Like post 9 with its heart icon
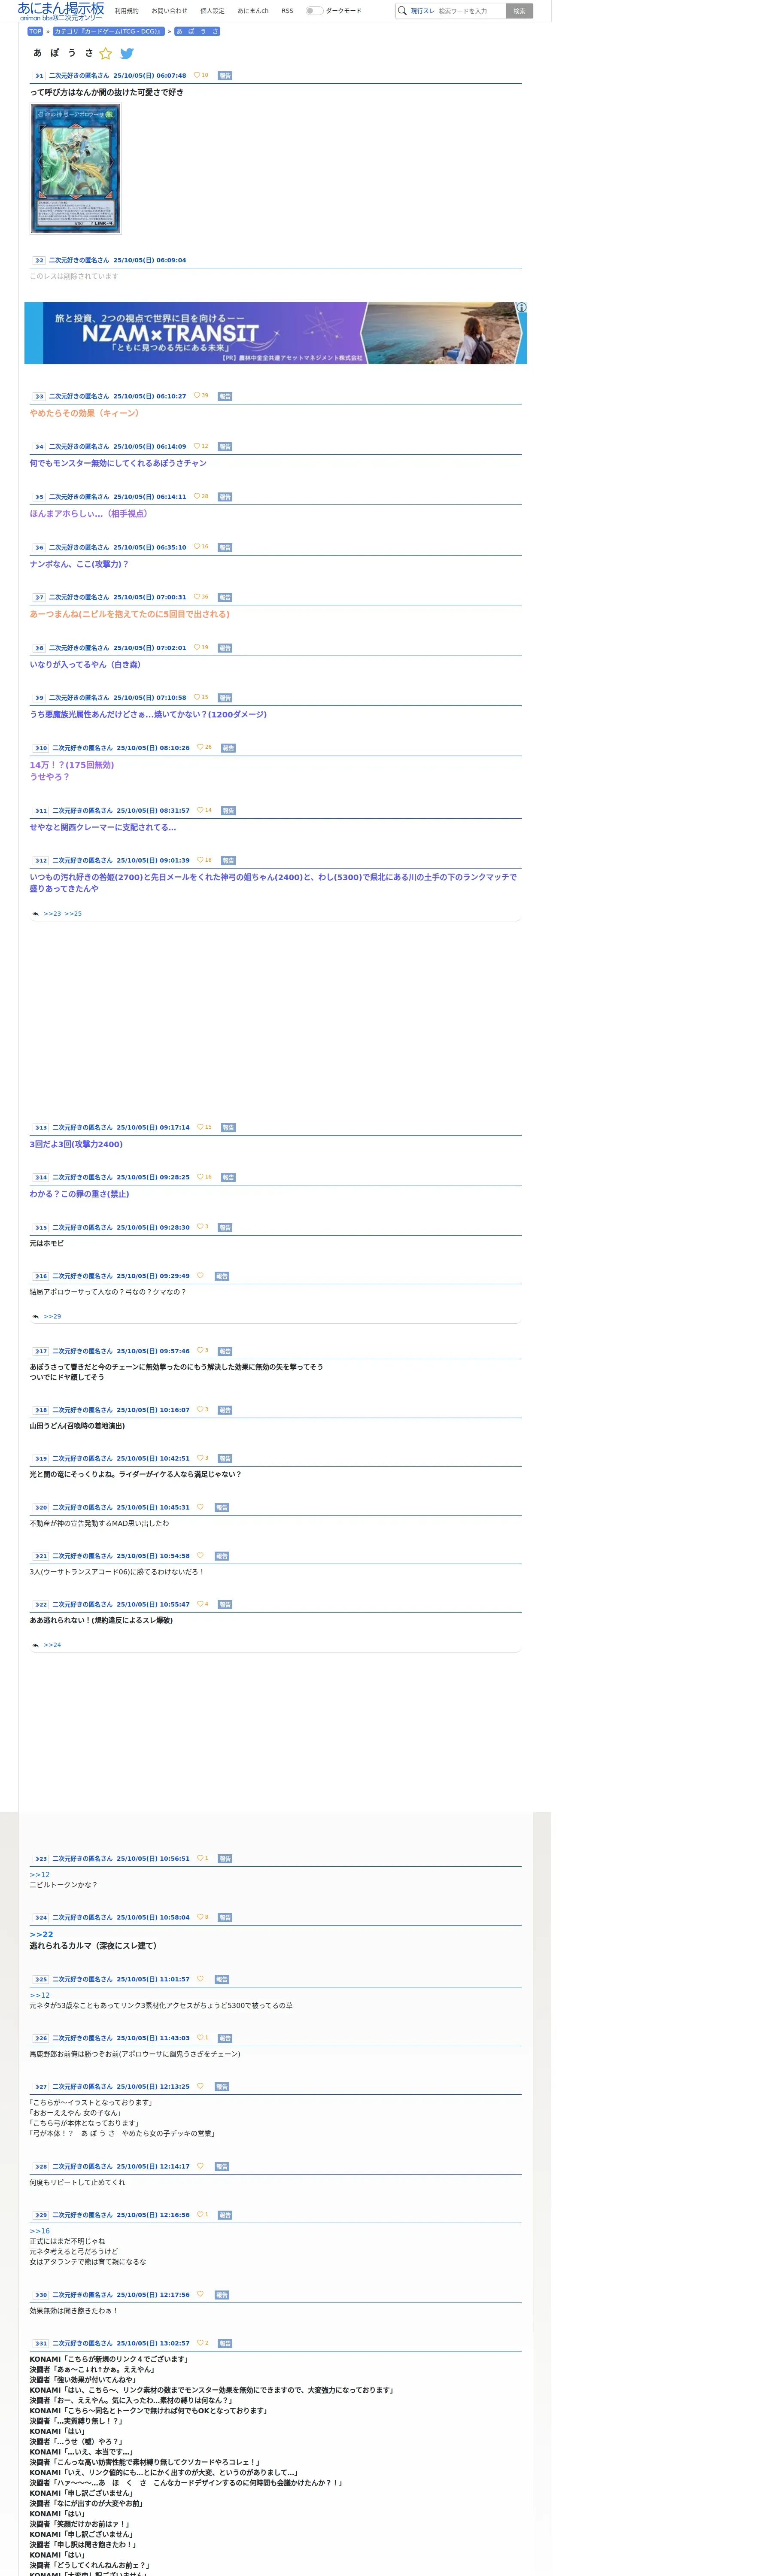The height and width of the screenshot is (2576, 778). click(x=197, y=697)
